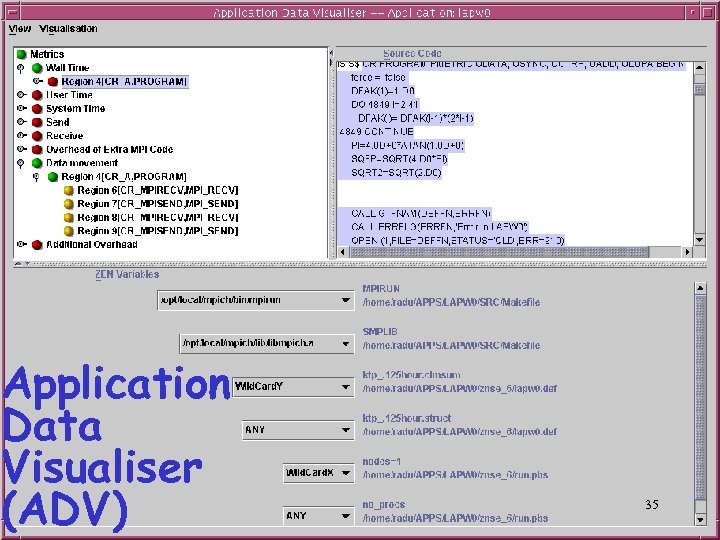
Task: Select Region 9[CR_MPISEND,MPI_SEND] row
Action: (158, 231)
